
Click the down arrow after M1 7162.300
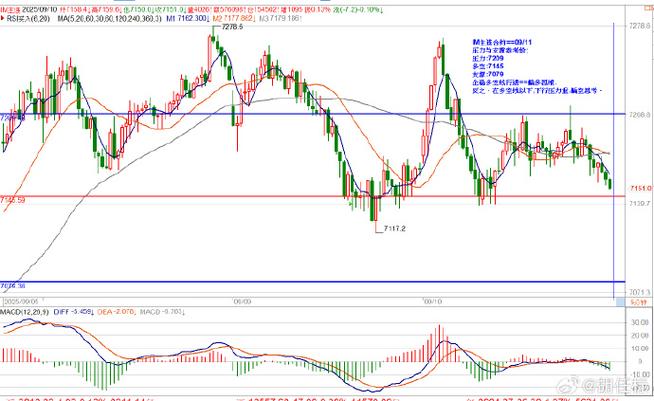pos(209,18)
